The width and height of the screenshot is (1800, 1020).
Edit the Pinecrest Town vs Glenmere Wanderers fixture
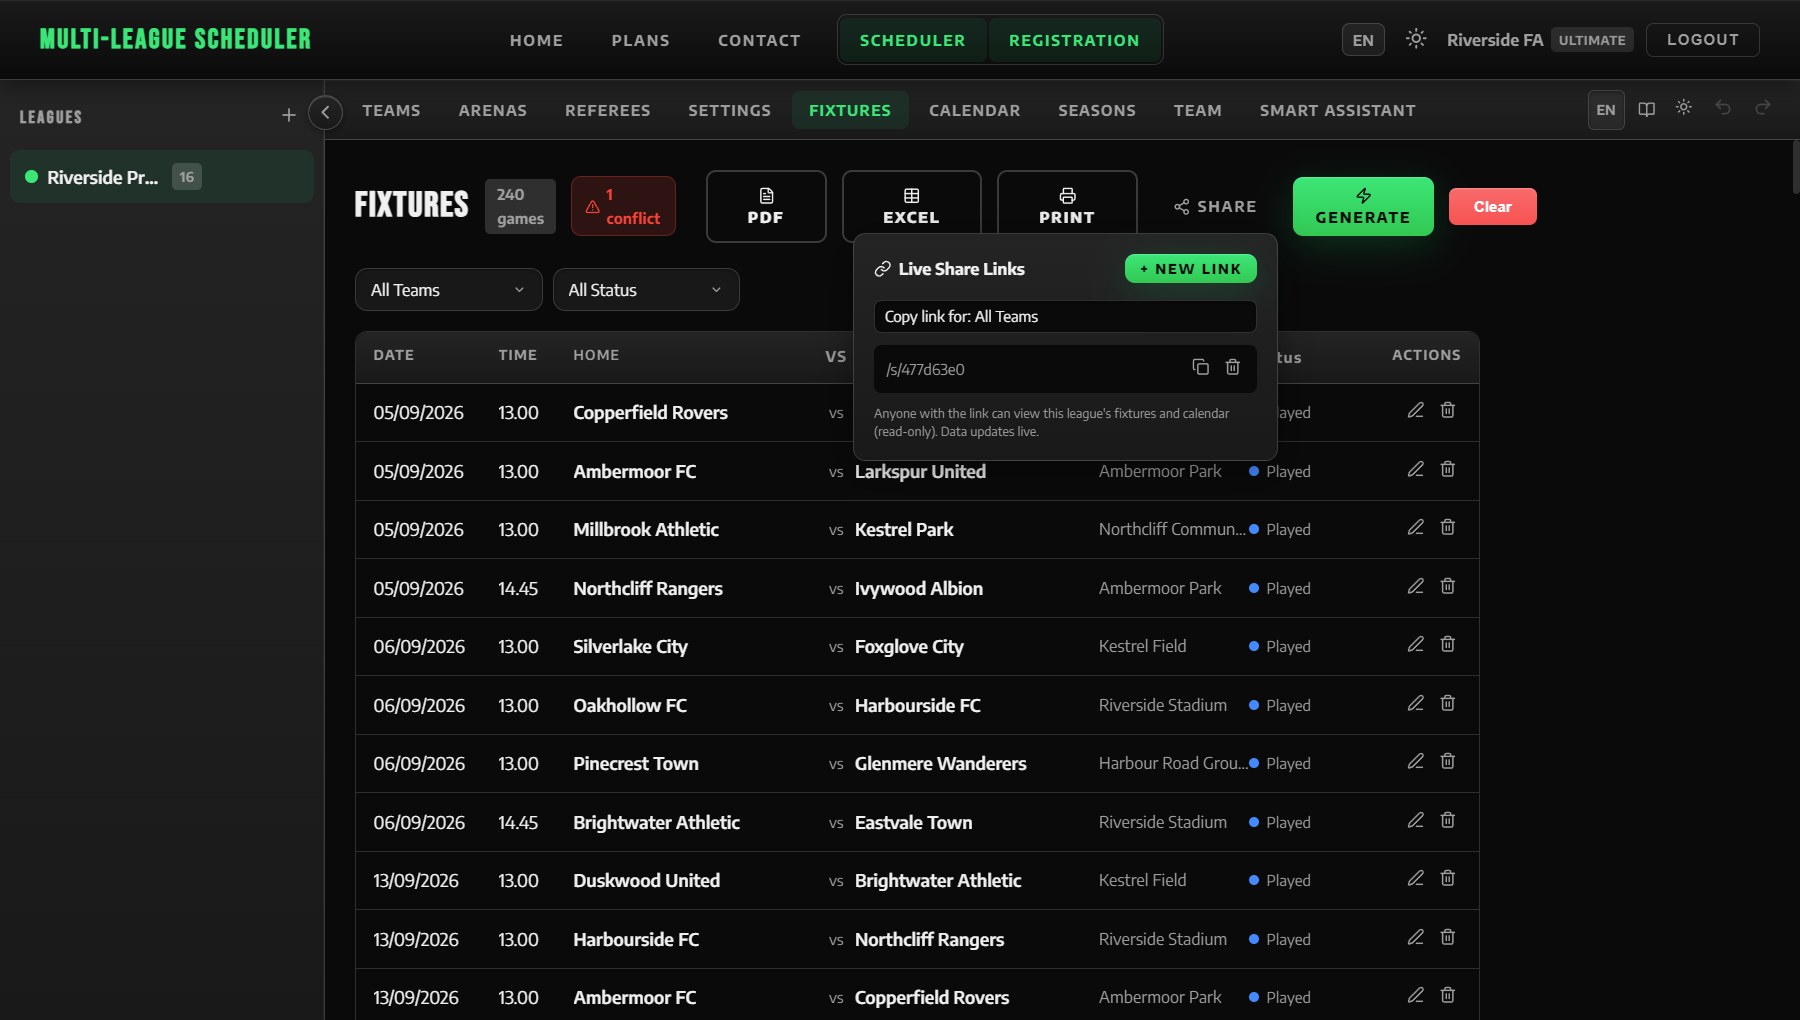[1415, 762]
